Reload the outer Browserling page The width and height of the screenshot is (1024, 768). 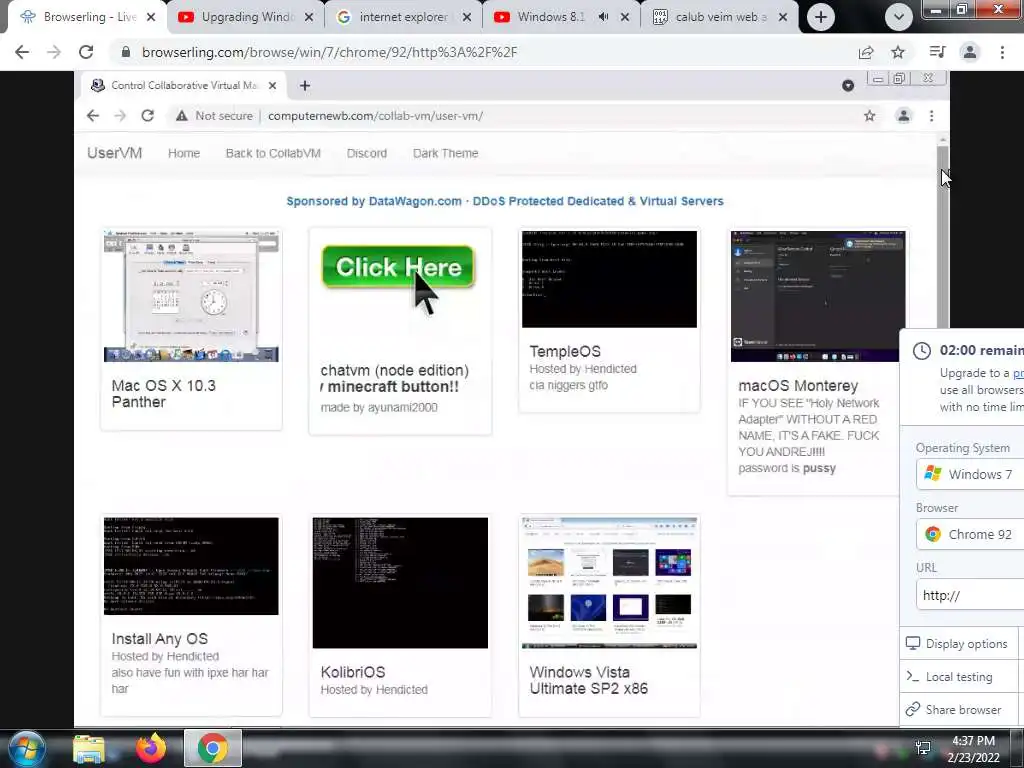tap(86, 52)
